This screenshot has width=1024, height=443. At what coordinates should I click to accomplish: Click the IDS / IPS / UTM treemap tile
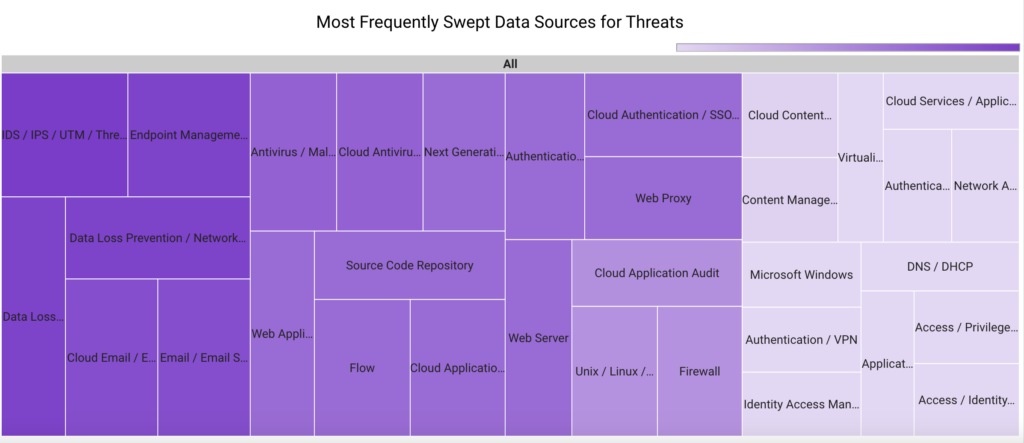[64, 135]
